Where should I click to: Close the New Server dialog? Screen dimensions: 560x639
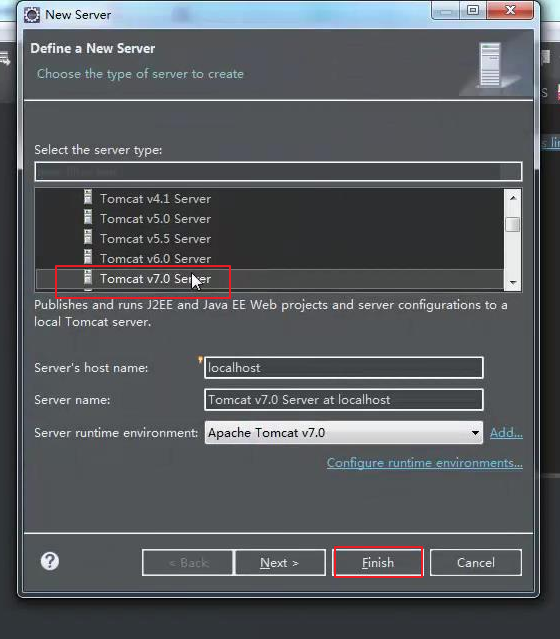[x=510, y=10]
